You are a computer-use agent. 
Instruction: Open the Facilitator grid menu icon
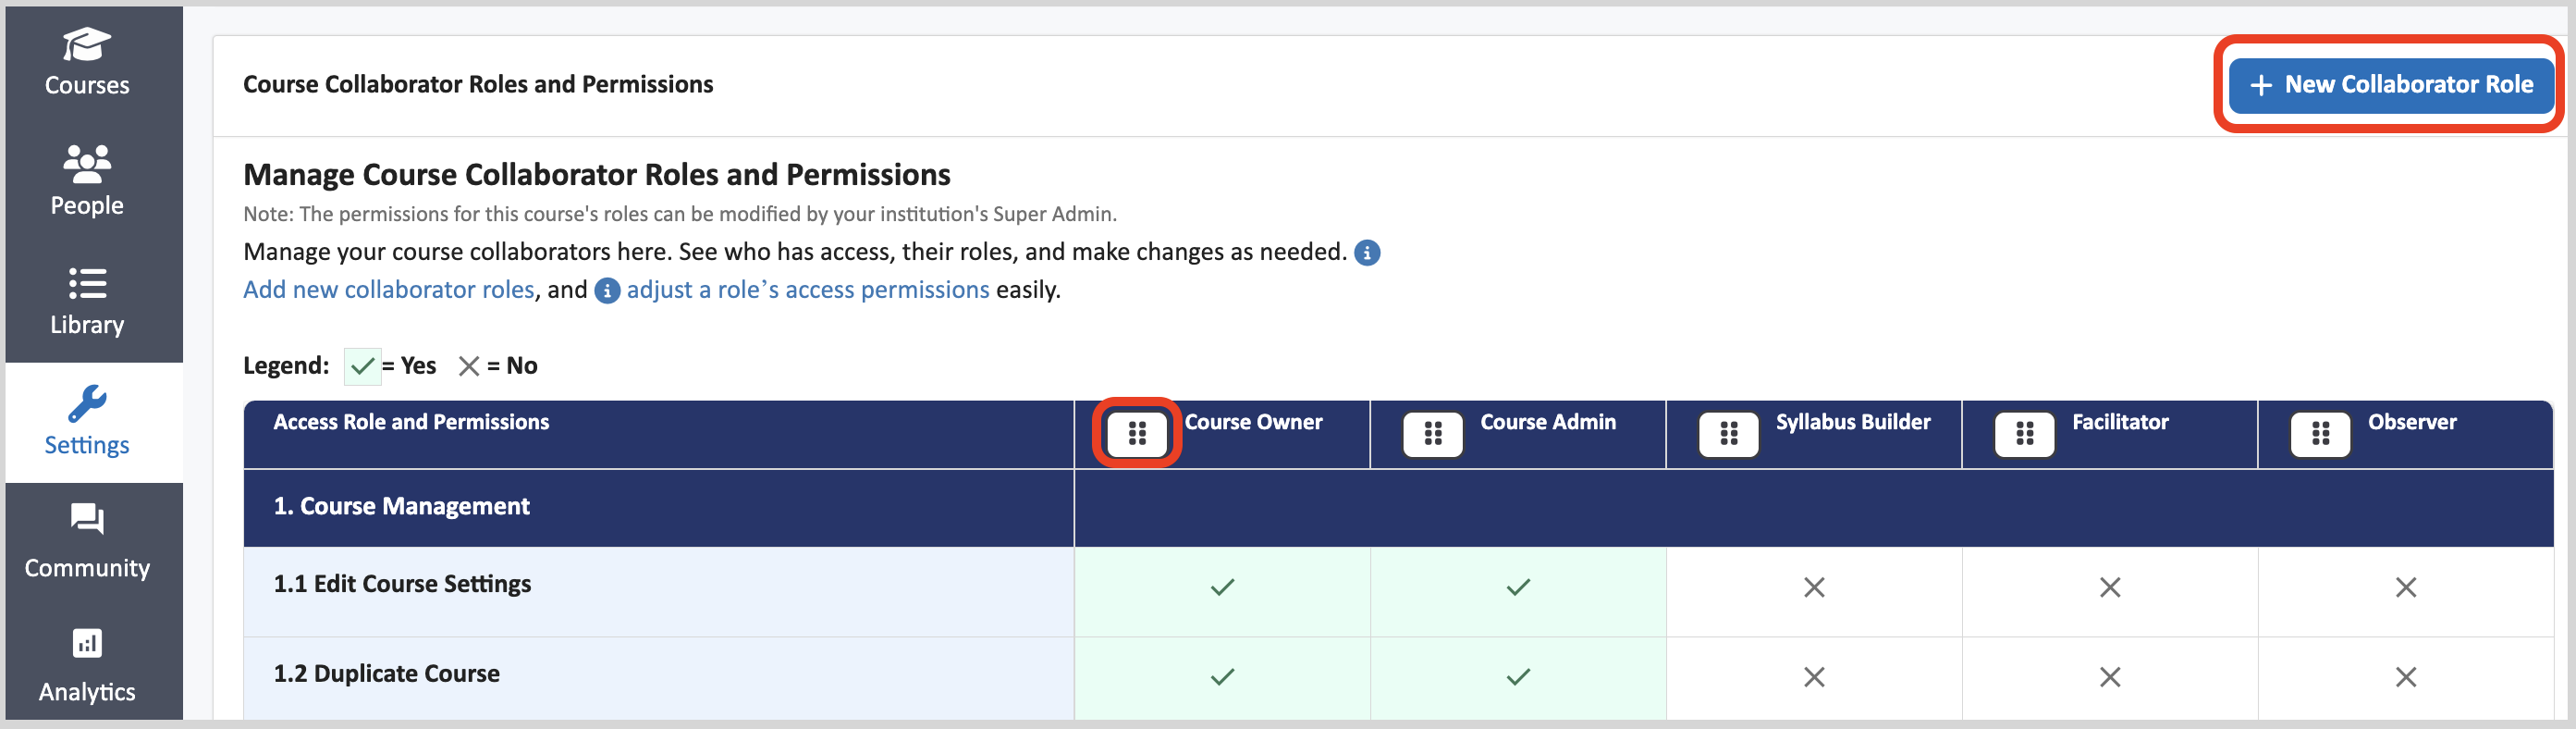coord(2025,433)
